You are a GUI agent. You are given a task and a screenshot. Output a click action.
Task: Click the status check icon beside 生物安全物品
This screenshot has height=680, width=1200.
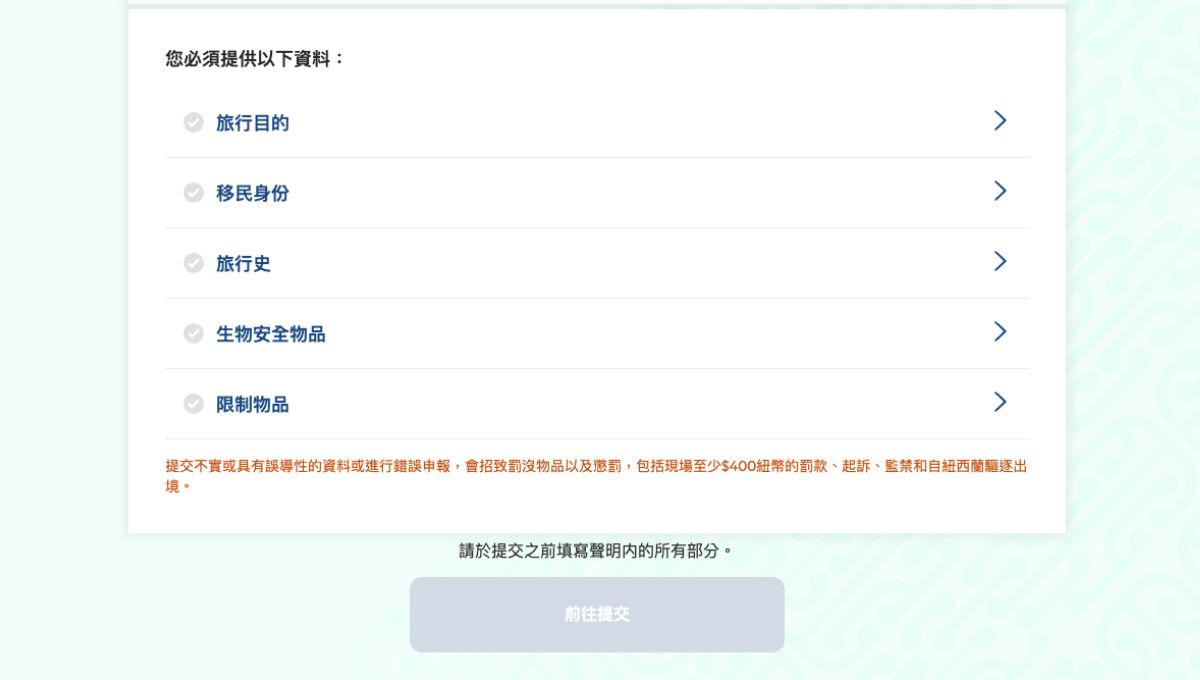(x=192, y=334)
